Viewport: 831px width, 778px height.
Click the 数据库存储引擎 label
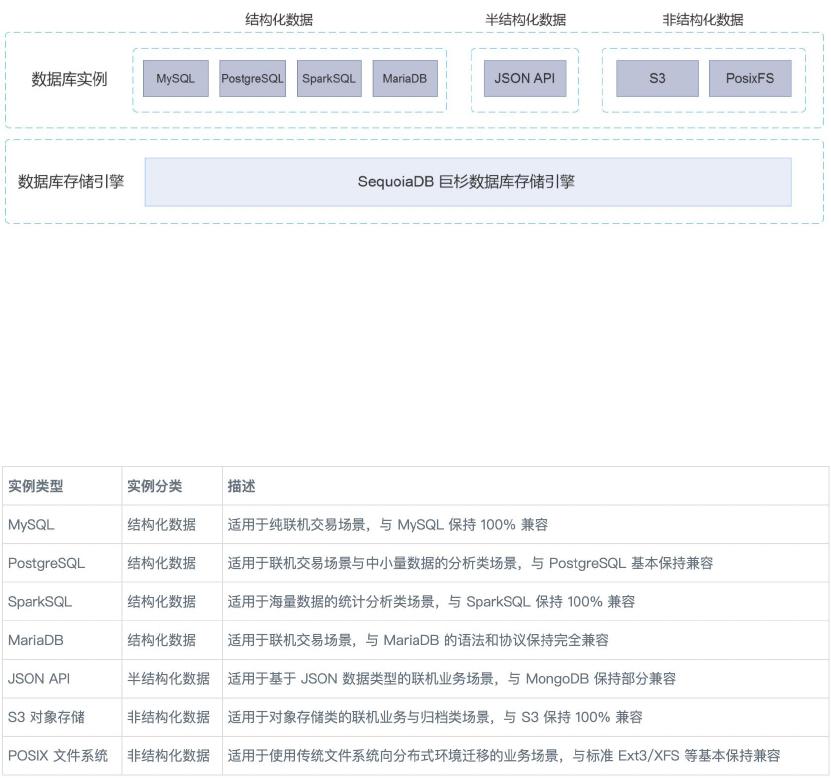tap(71, 182)
